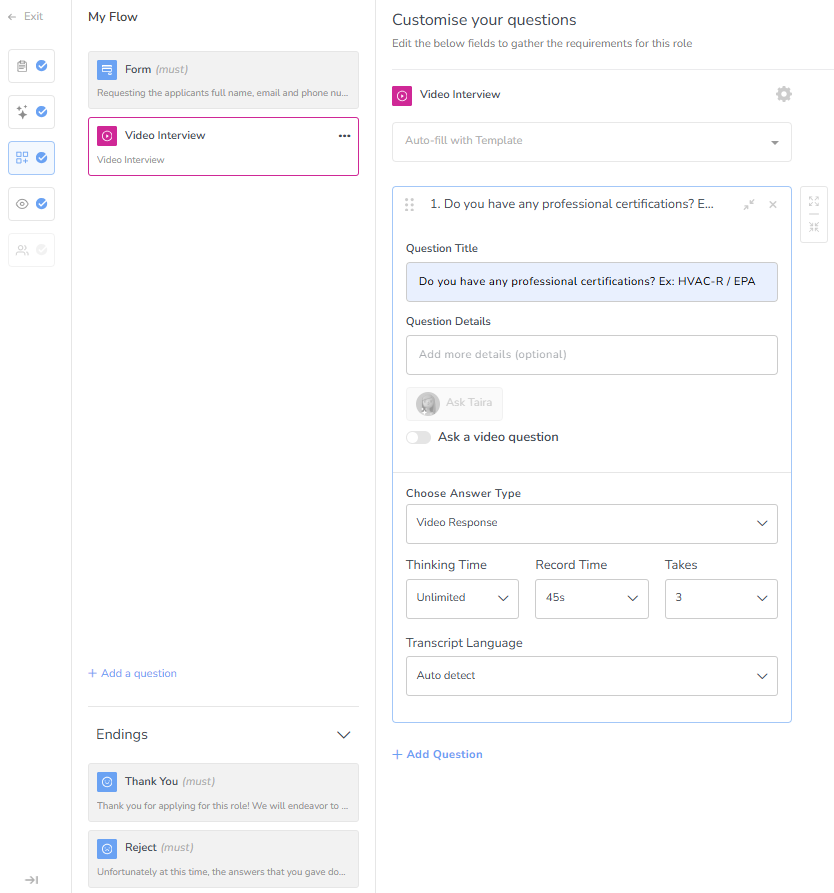Open Auto-fill with Template dropdown

(591, 141)
